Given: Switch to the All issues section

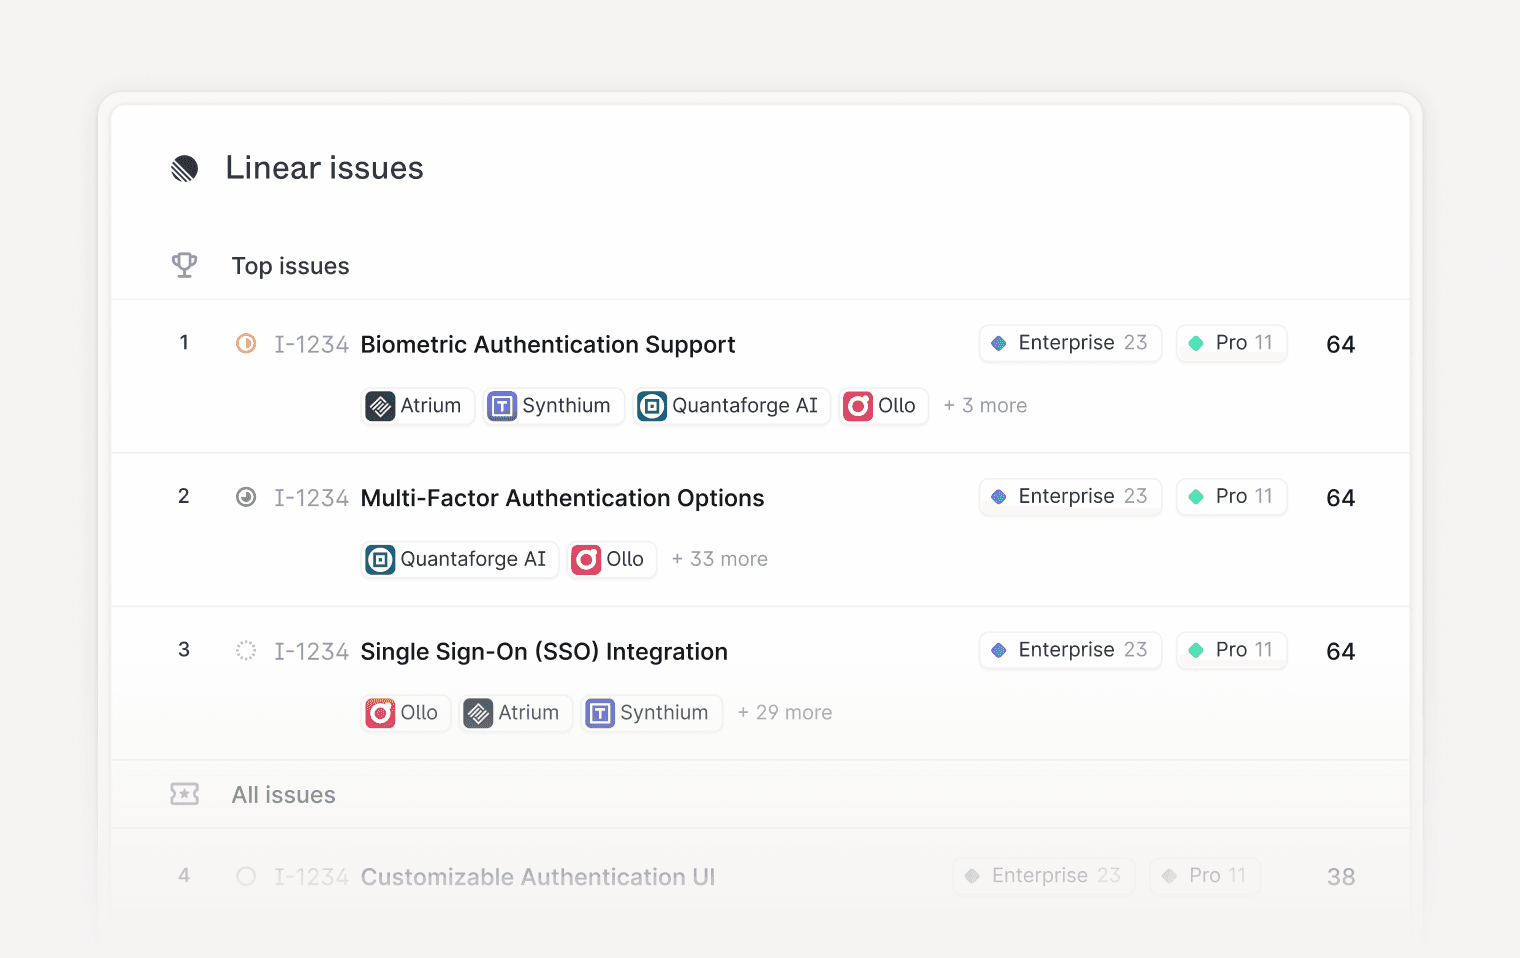Looking at the screenshot, I should coord(283,793).
